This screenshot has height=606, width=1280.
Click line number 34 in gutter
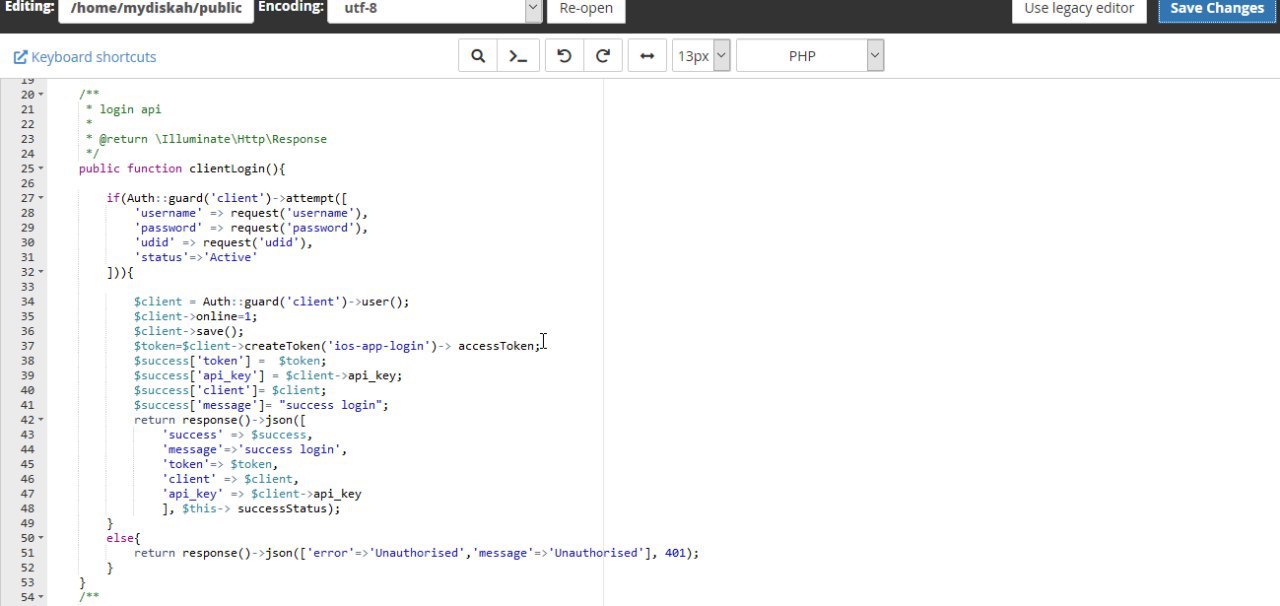point(27,302)
